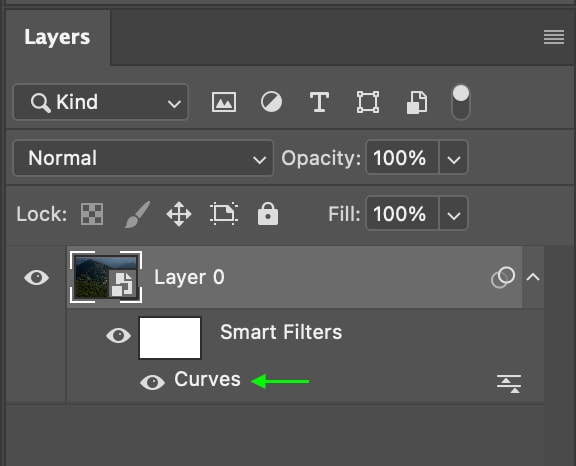Toggle Curves filter visibility eye
Image resolution: width=576 pixels, height=466 pixels.
(152, 382)
